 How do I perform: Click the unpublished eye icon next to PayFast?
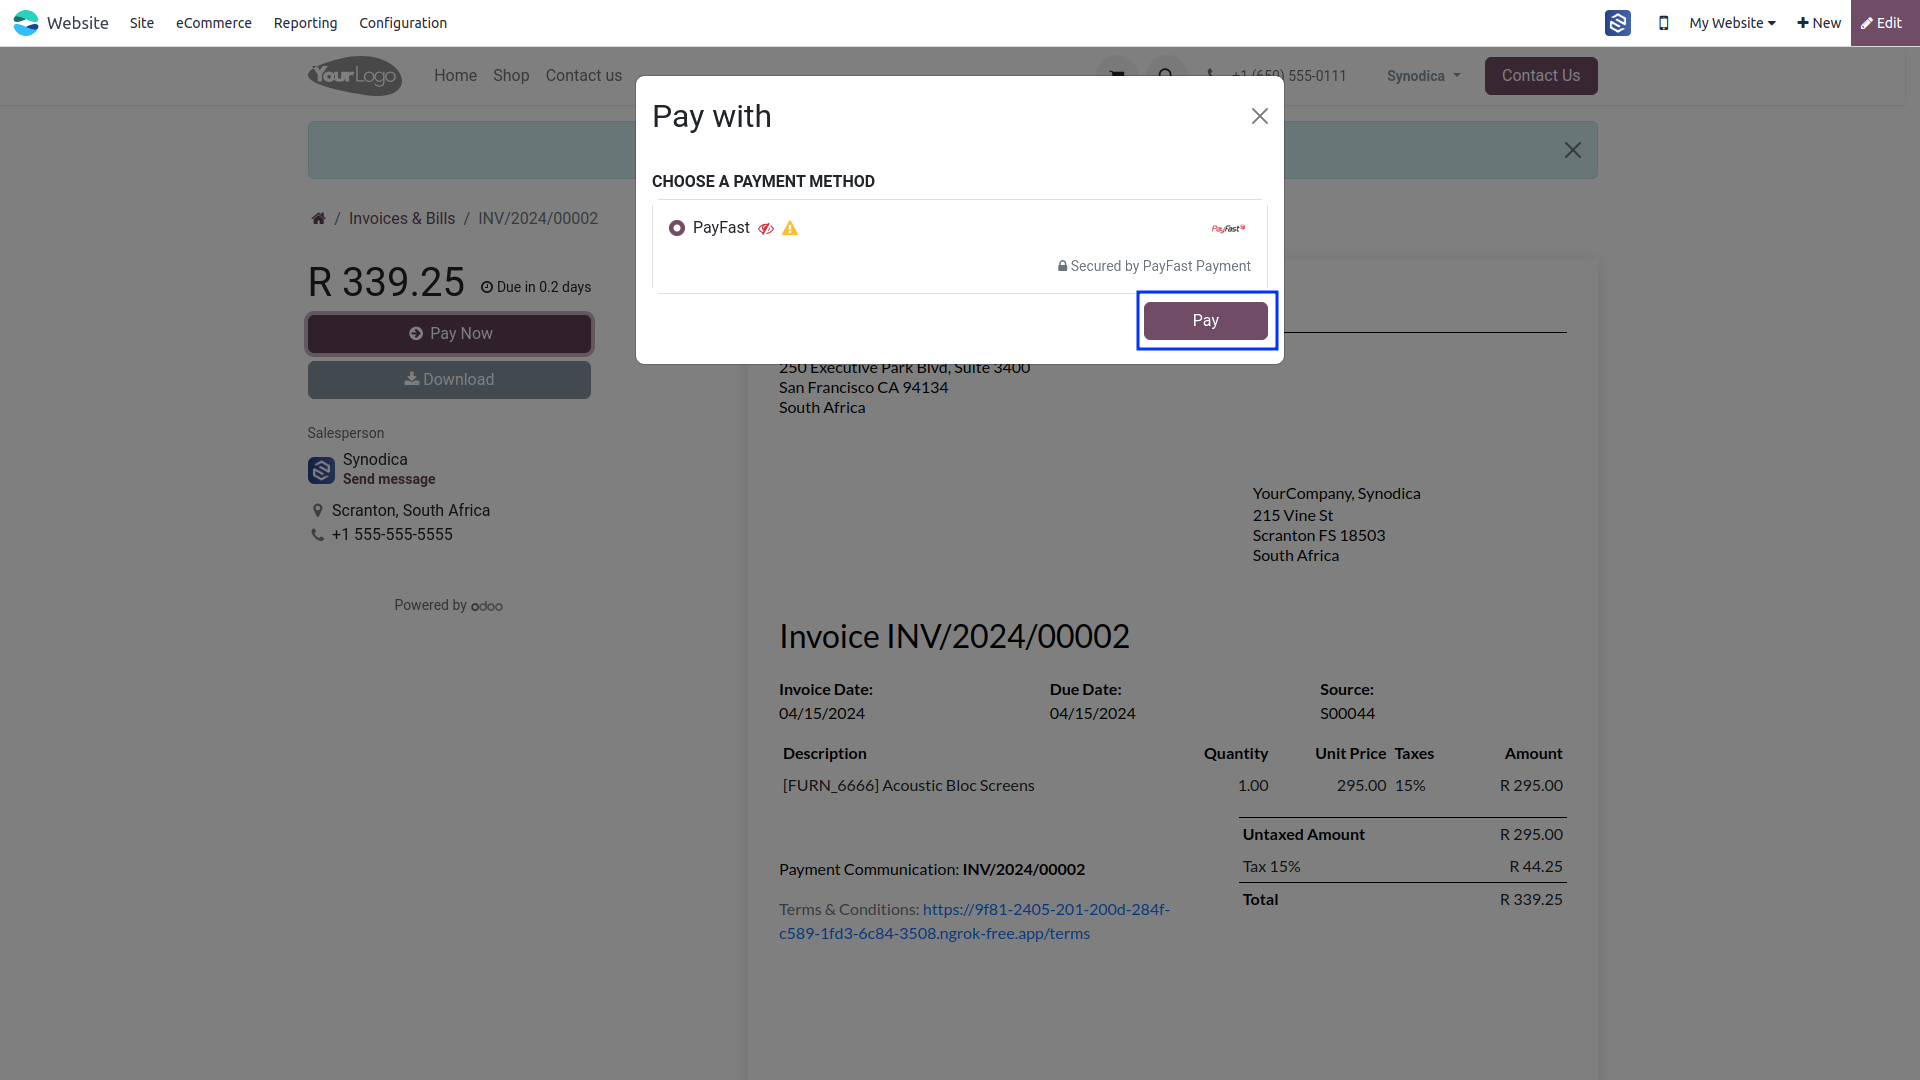pos(766,229)
